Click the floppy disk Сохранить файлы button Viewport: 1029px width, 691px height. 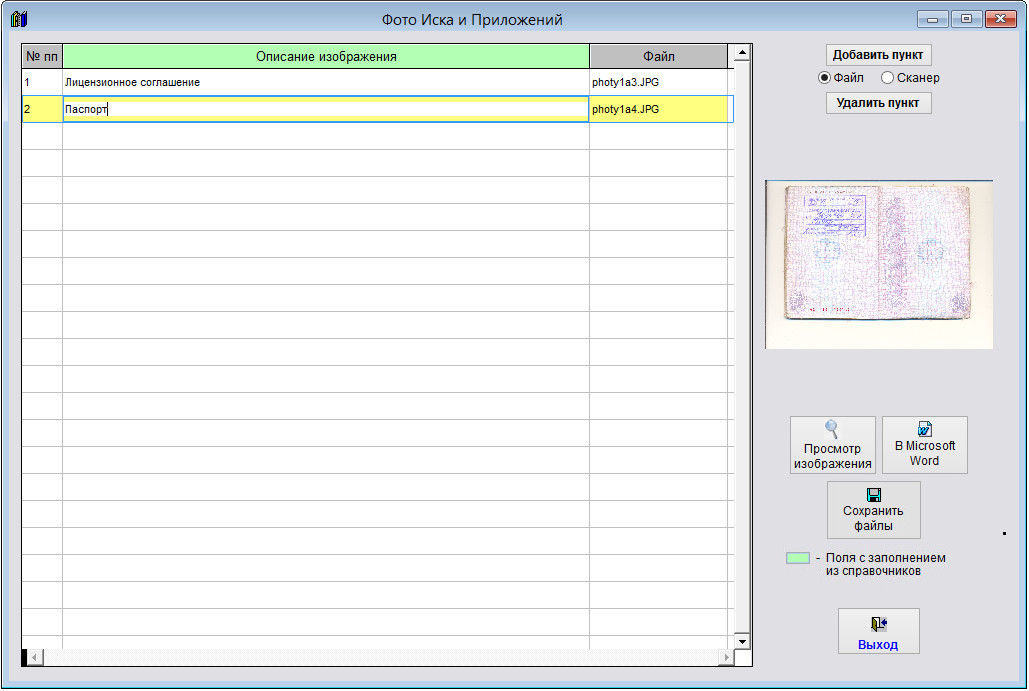(873, 510)
